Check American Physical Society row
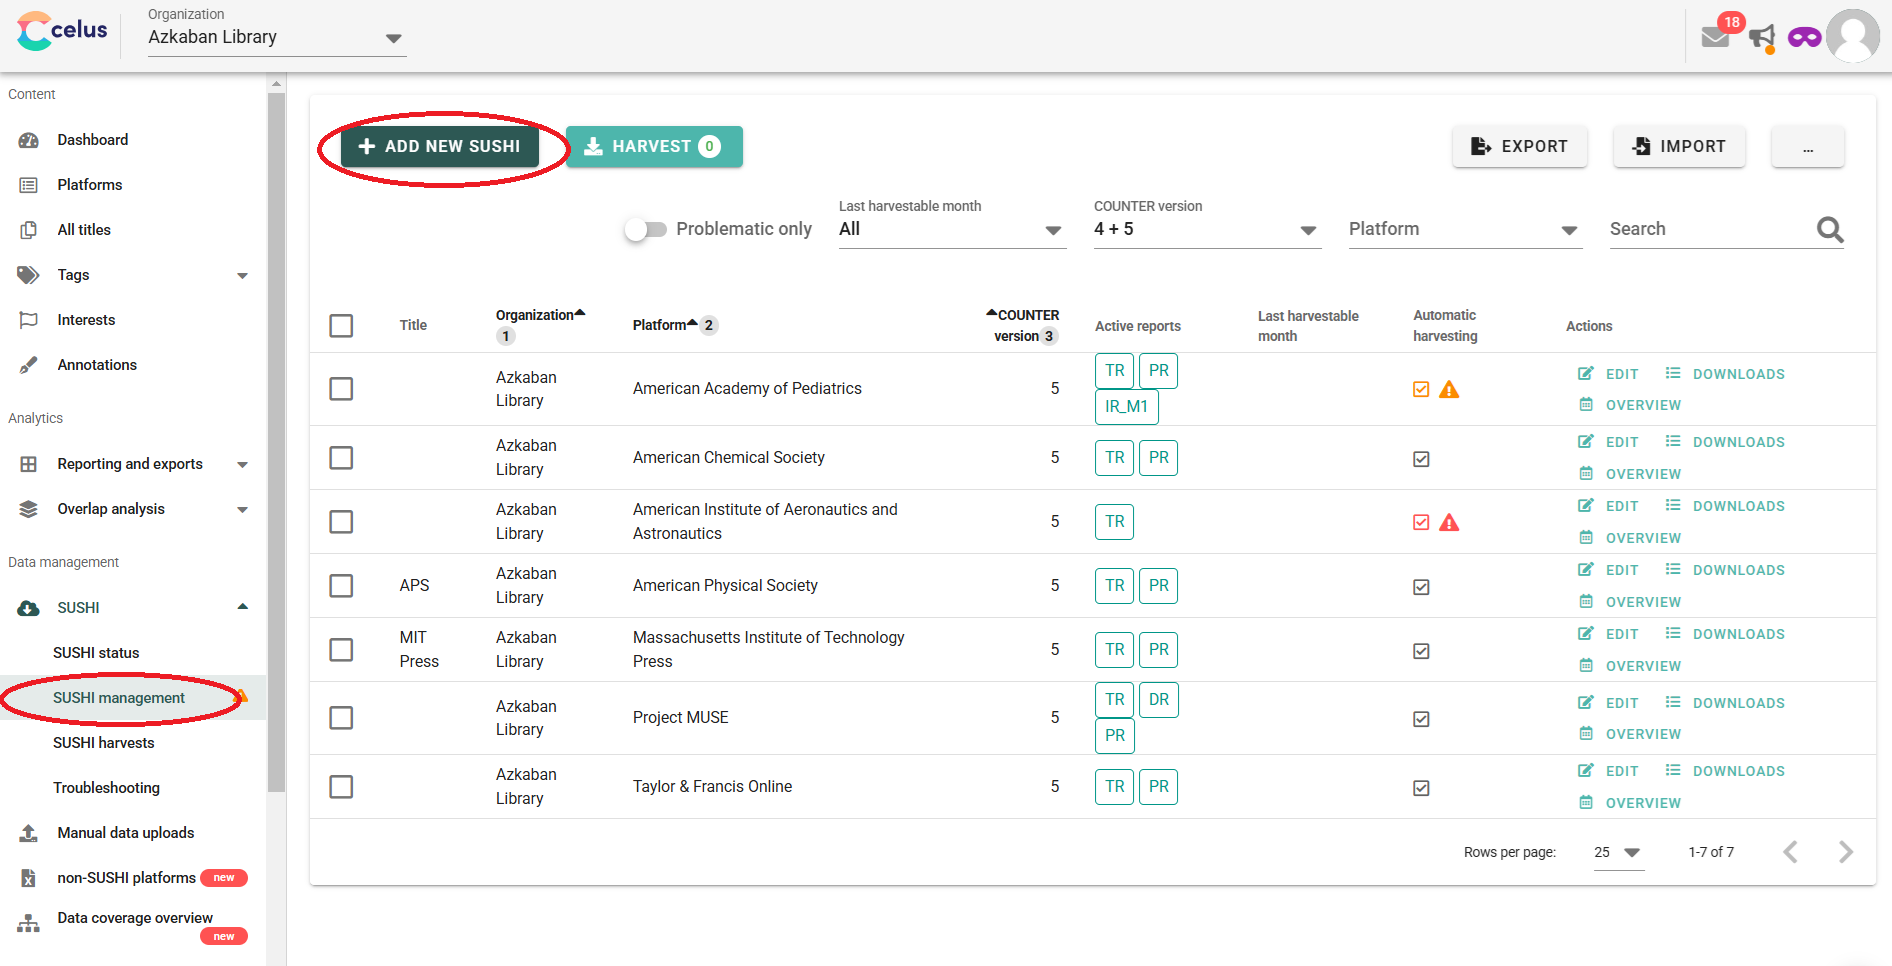Viewport: 1892px width, 966px height. 341,586
